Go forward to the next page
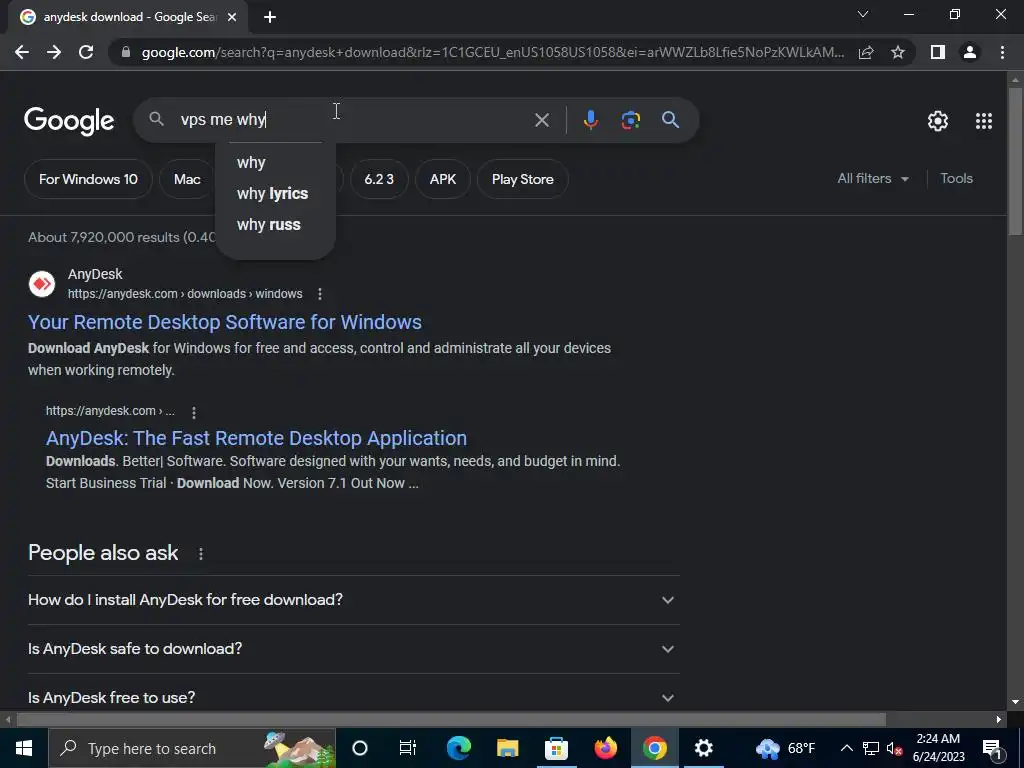 point(54,52)
